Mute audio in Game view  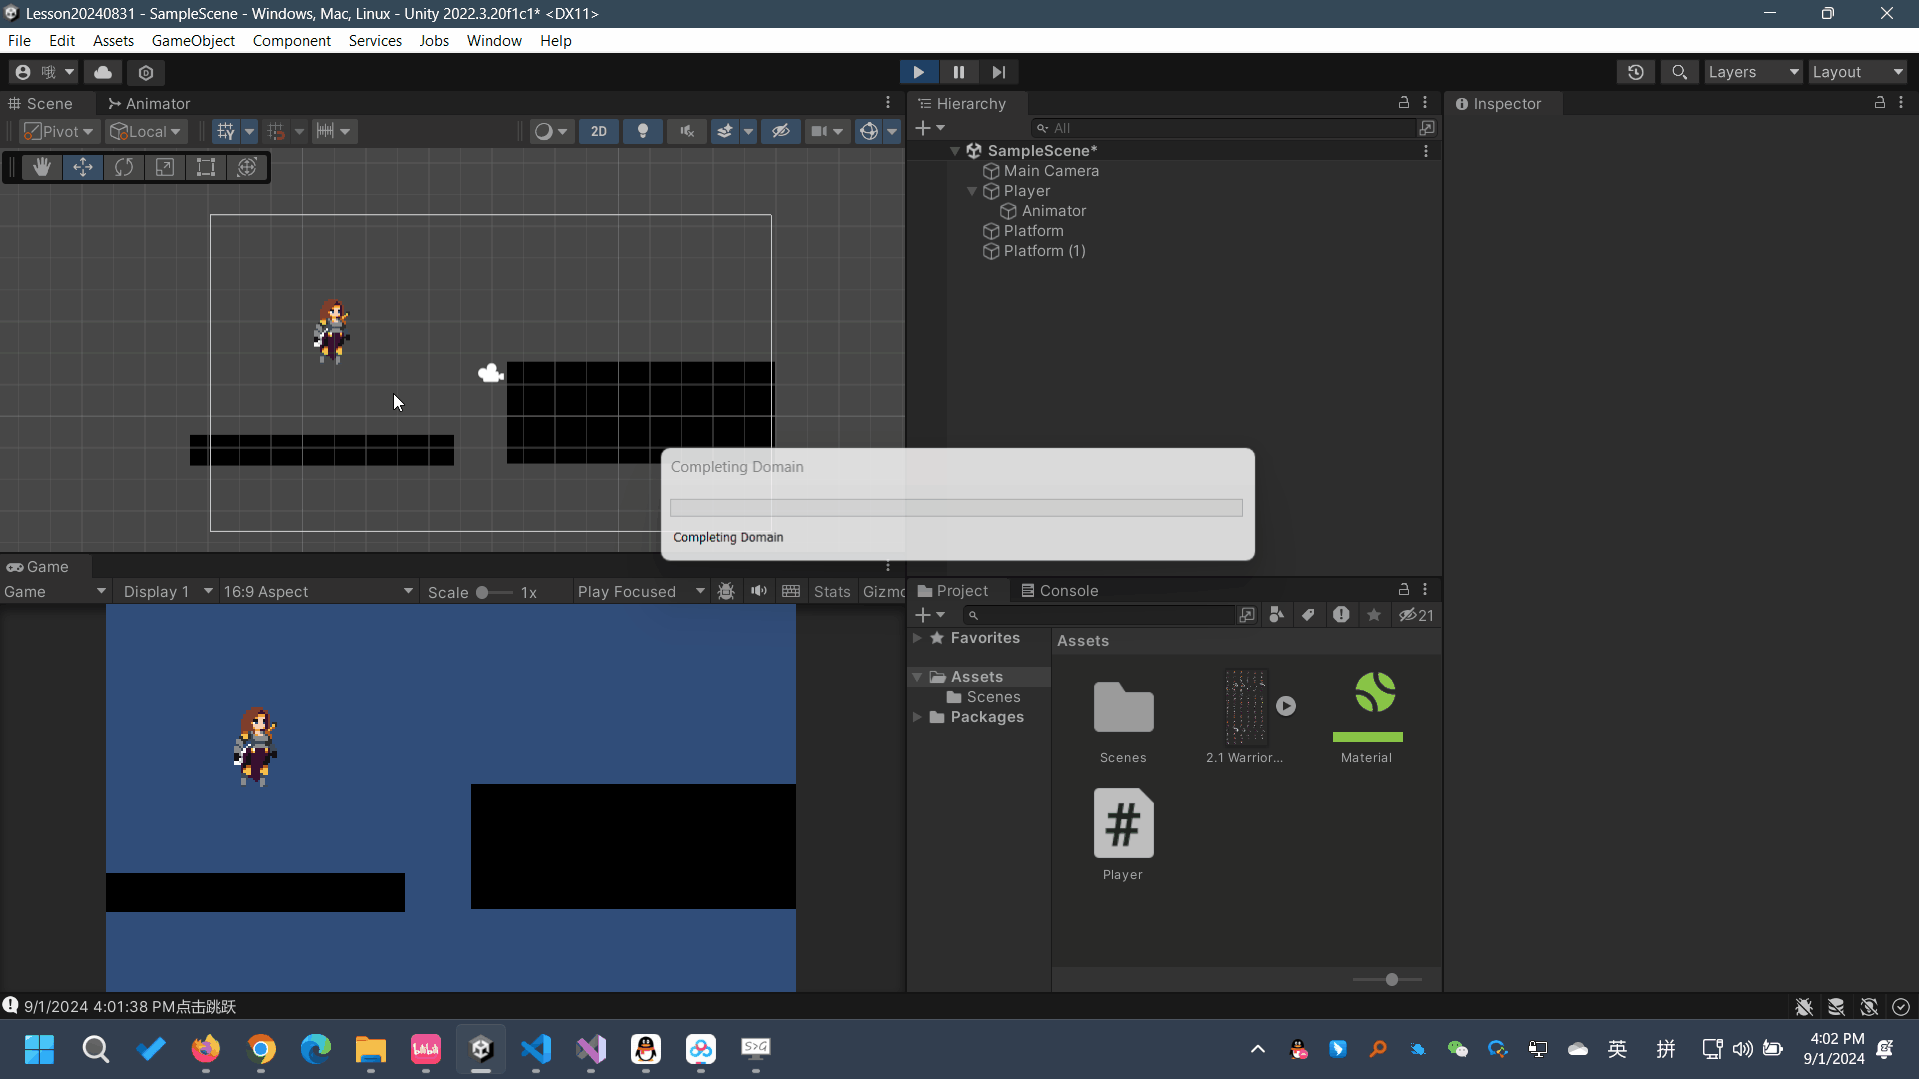759,591
